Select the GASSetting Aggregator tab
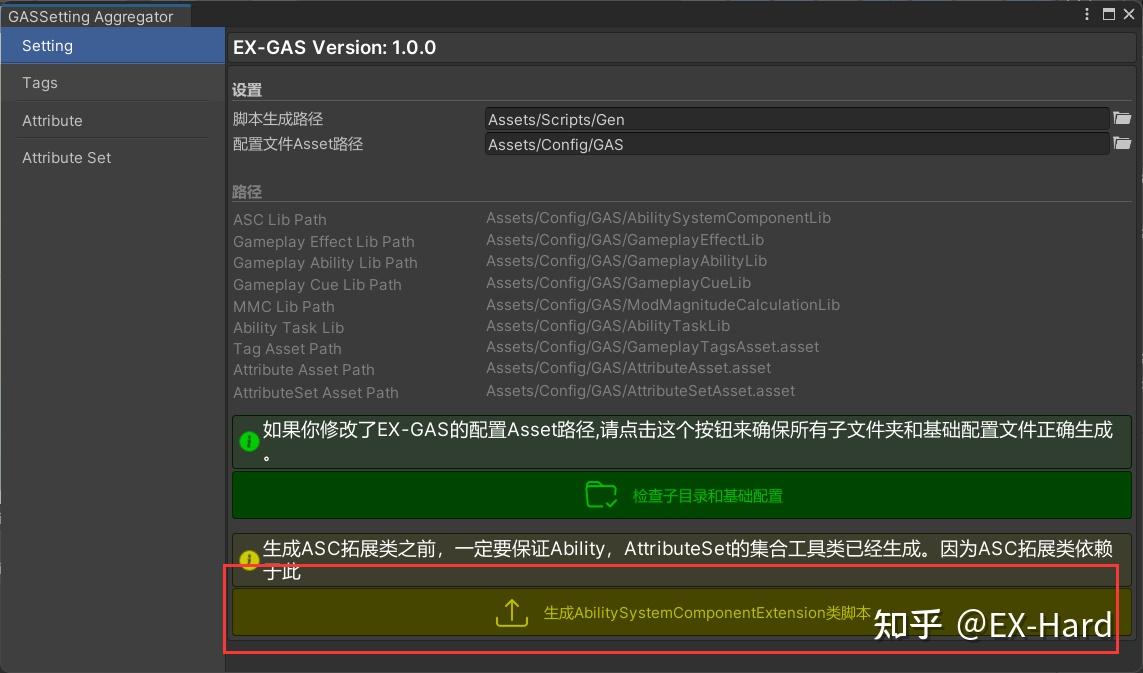The width and height of the screenshot is (1143, 673). 90,16
